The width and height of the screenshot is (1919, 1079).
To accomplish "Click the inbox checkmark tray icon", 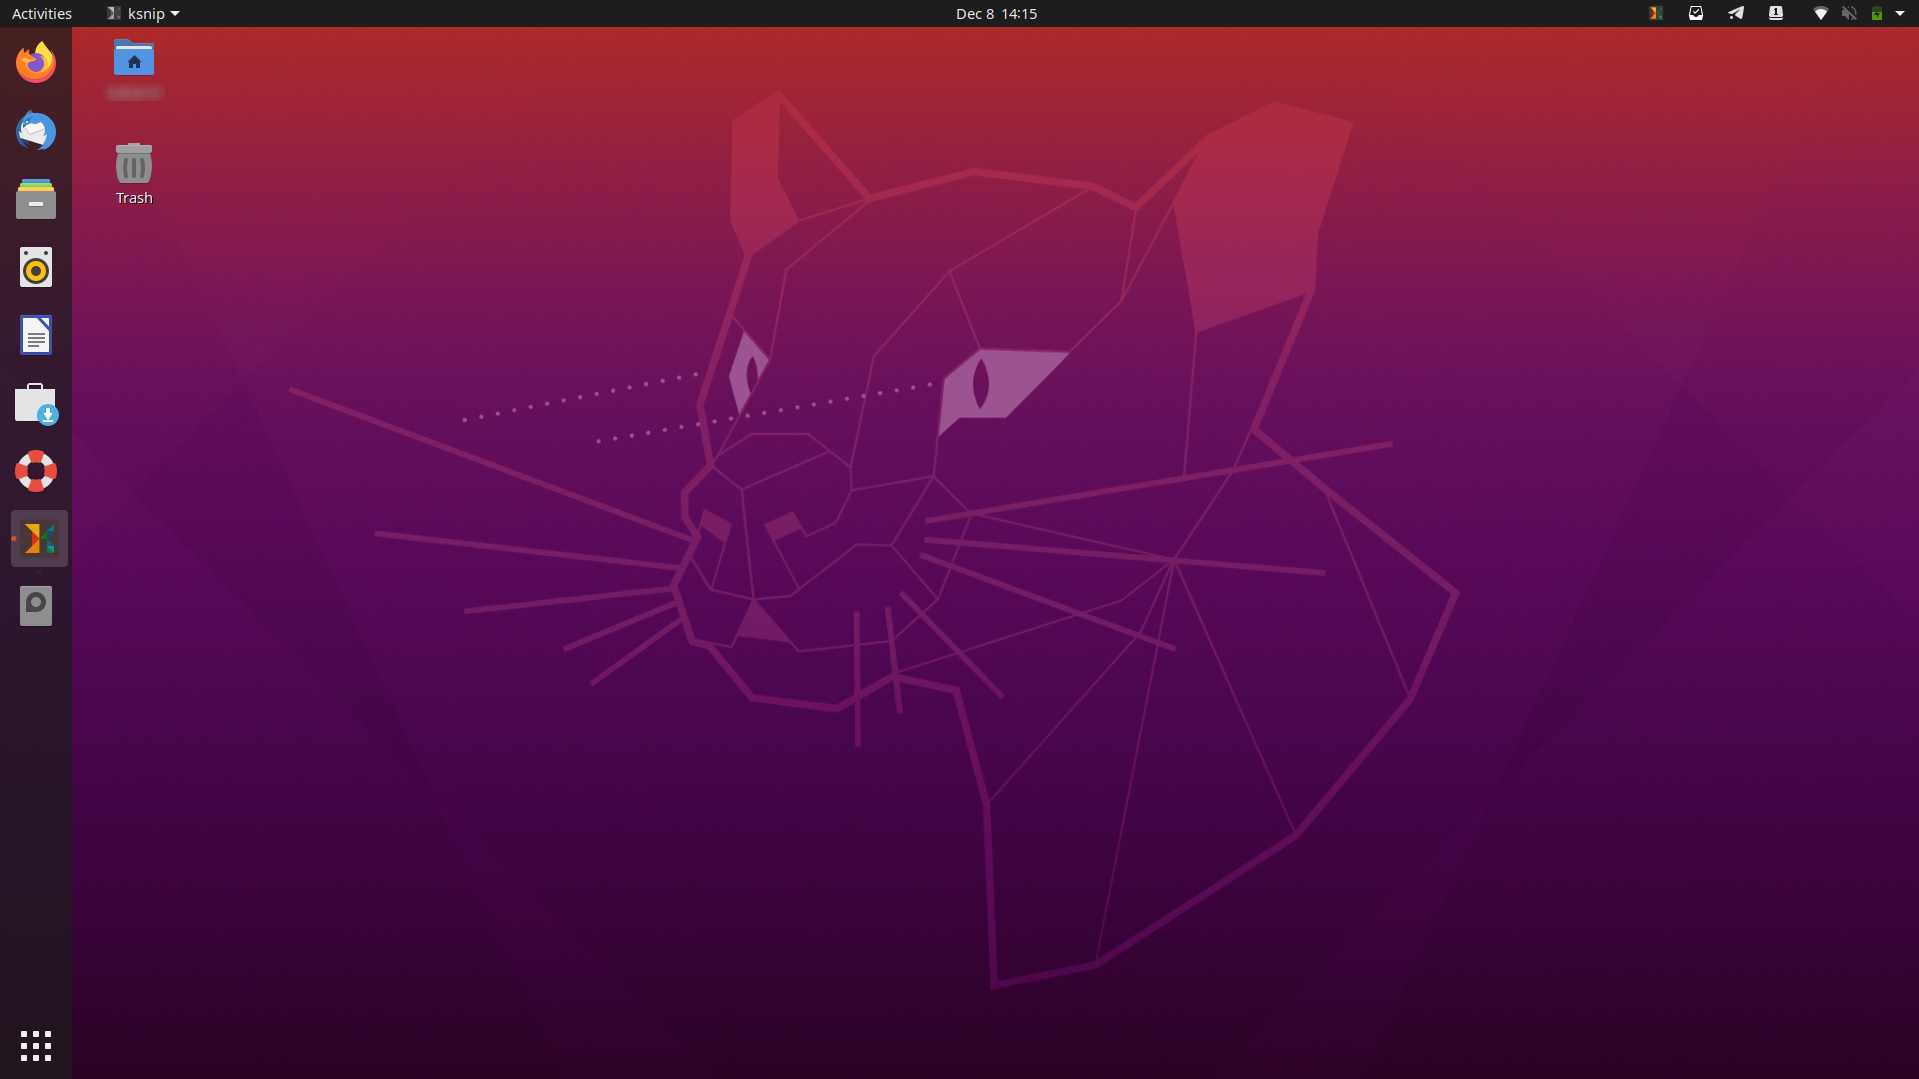I will (x=1696, y=13).
